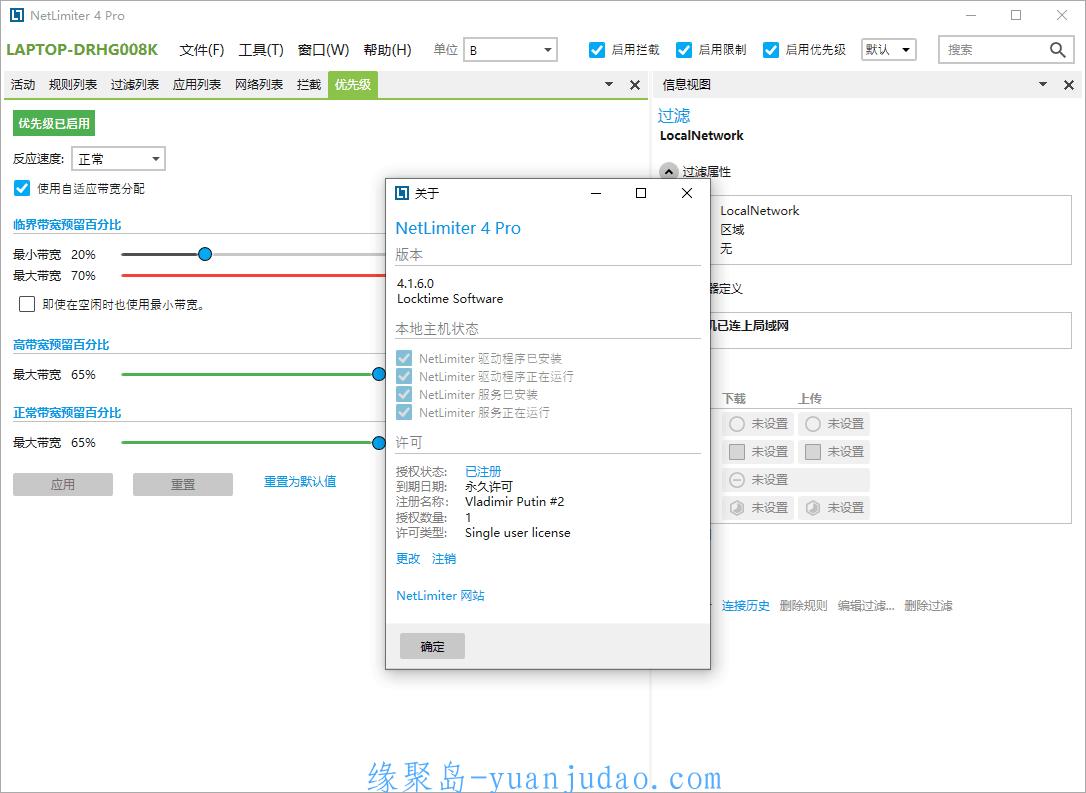Click the 删除过滤 link
This screenshot has width=1086, height=793.
point(929,606)
